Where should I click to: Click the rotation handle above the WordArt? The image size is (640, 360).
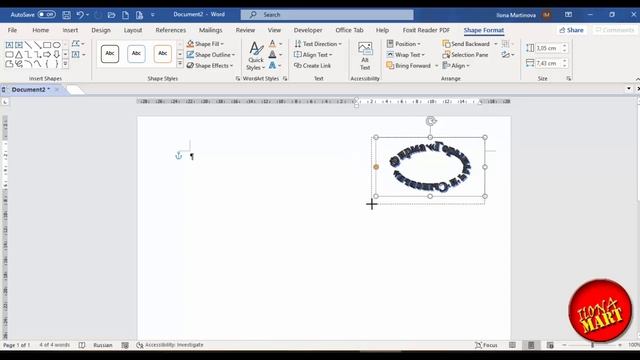pos(431,121)
